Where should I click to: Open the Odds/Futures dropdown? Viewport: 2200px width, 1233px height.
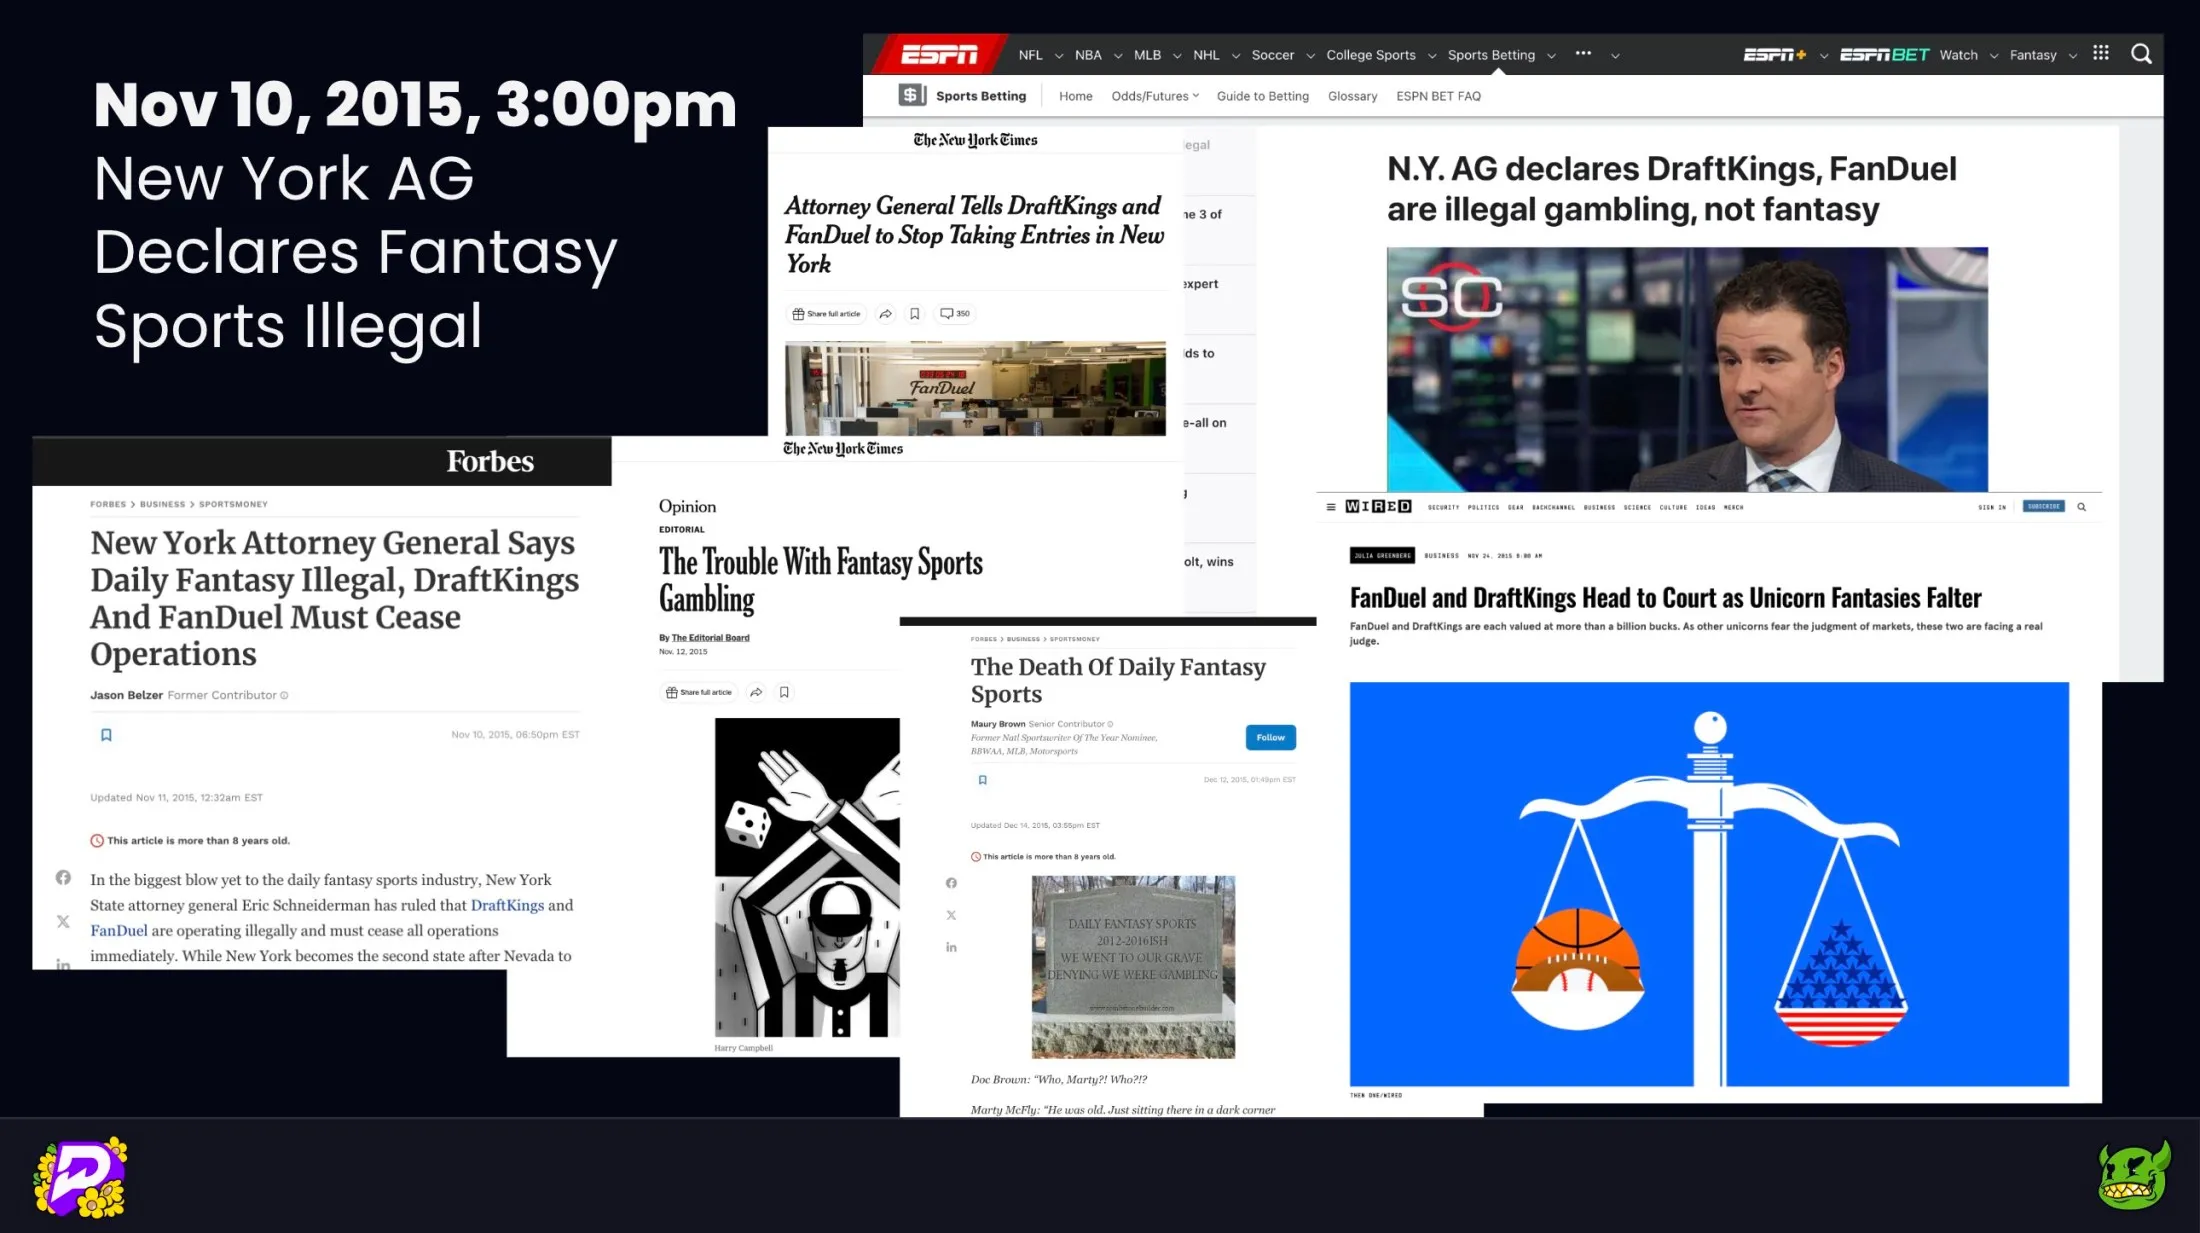coord(1154,96)
